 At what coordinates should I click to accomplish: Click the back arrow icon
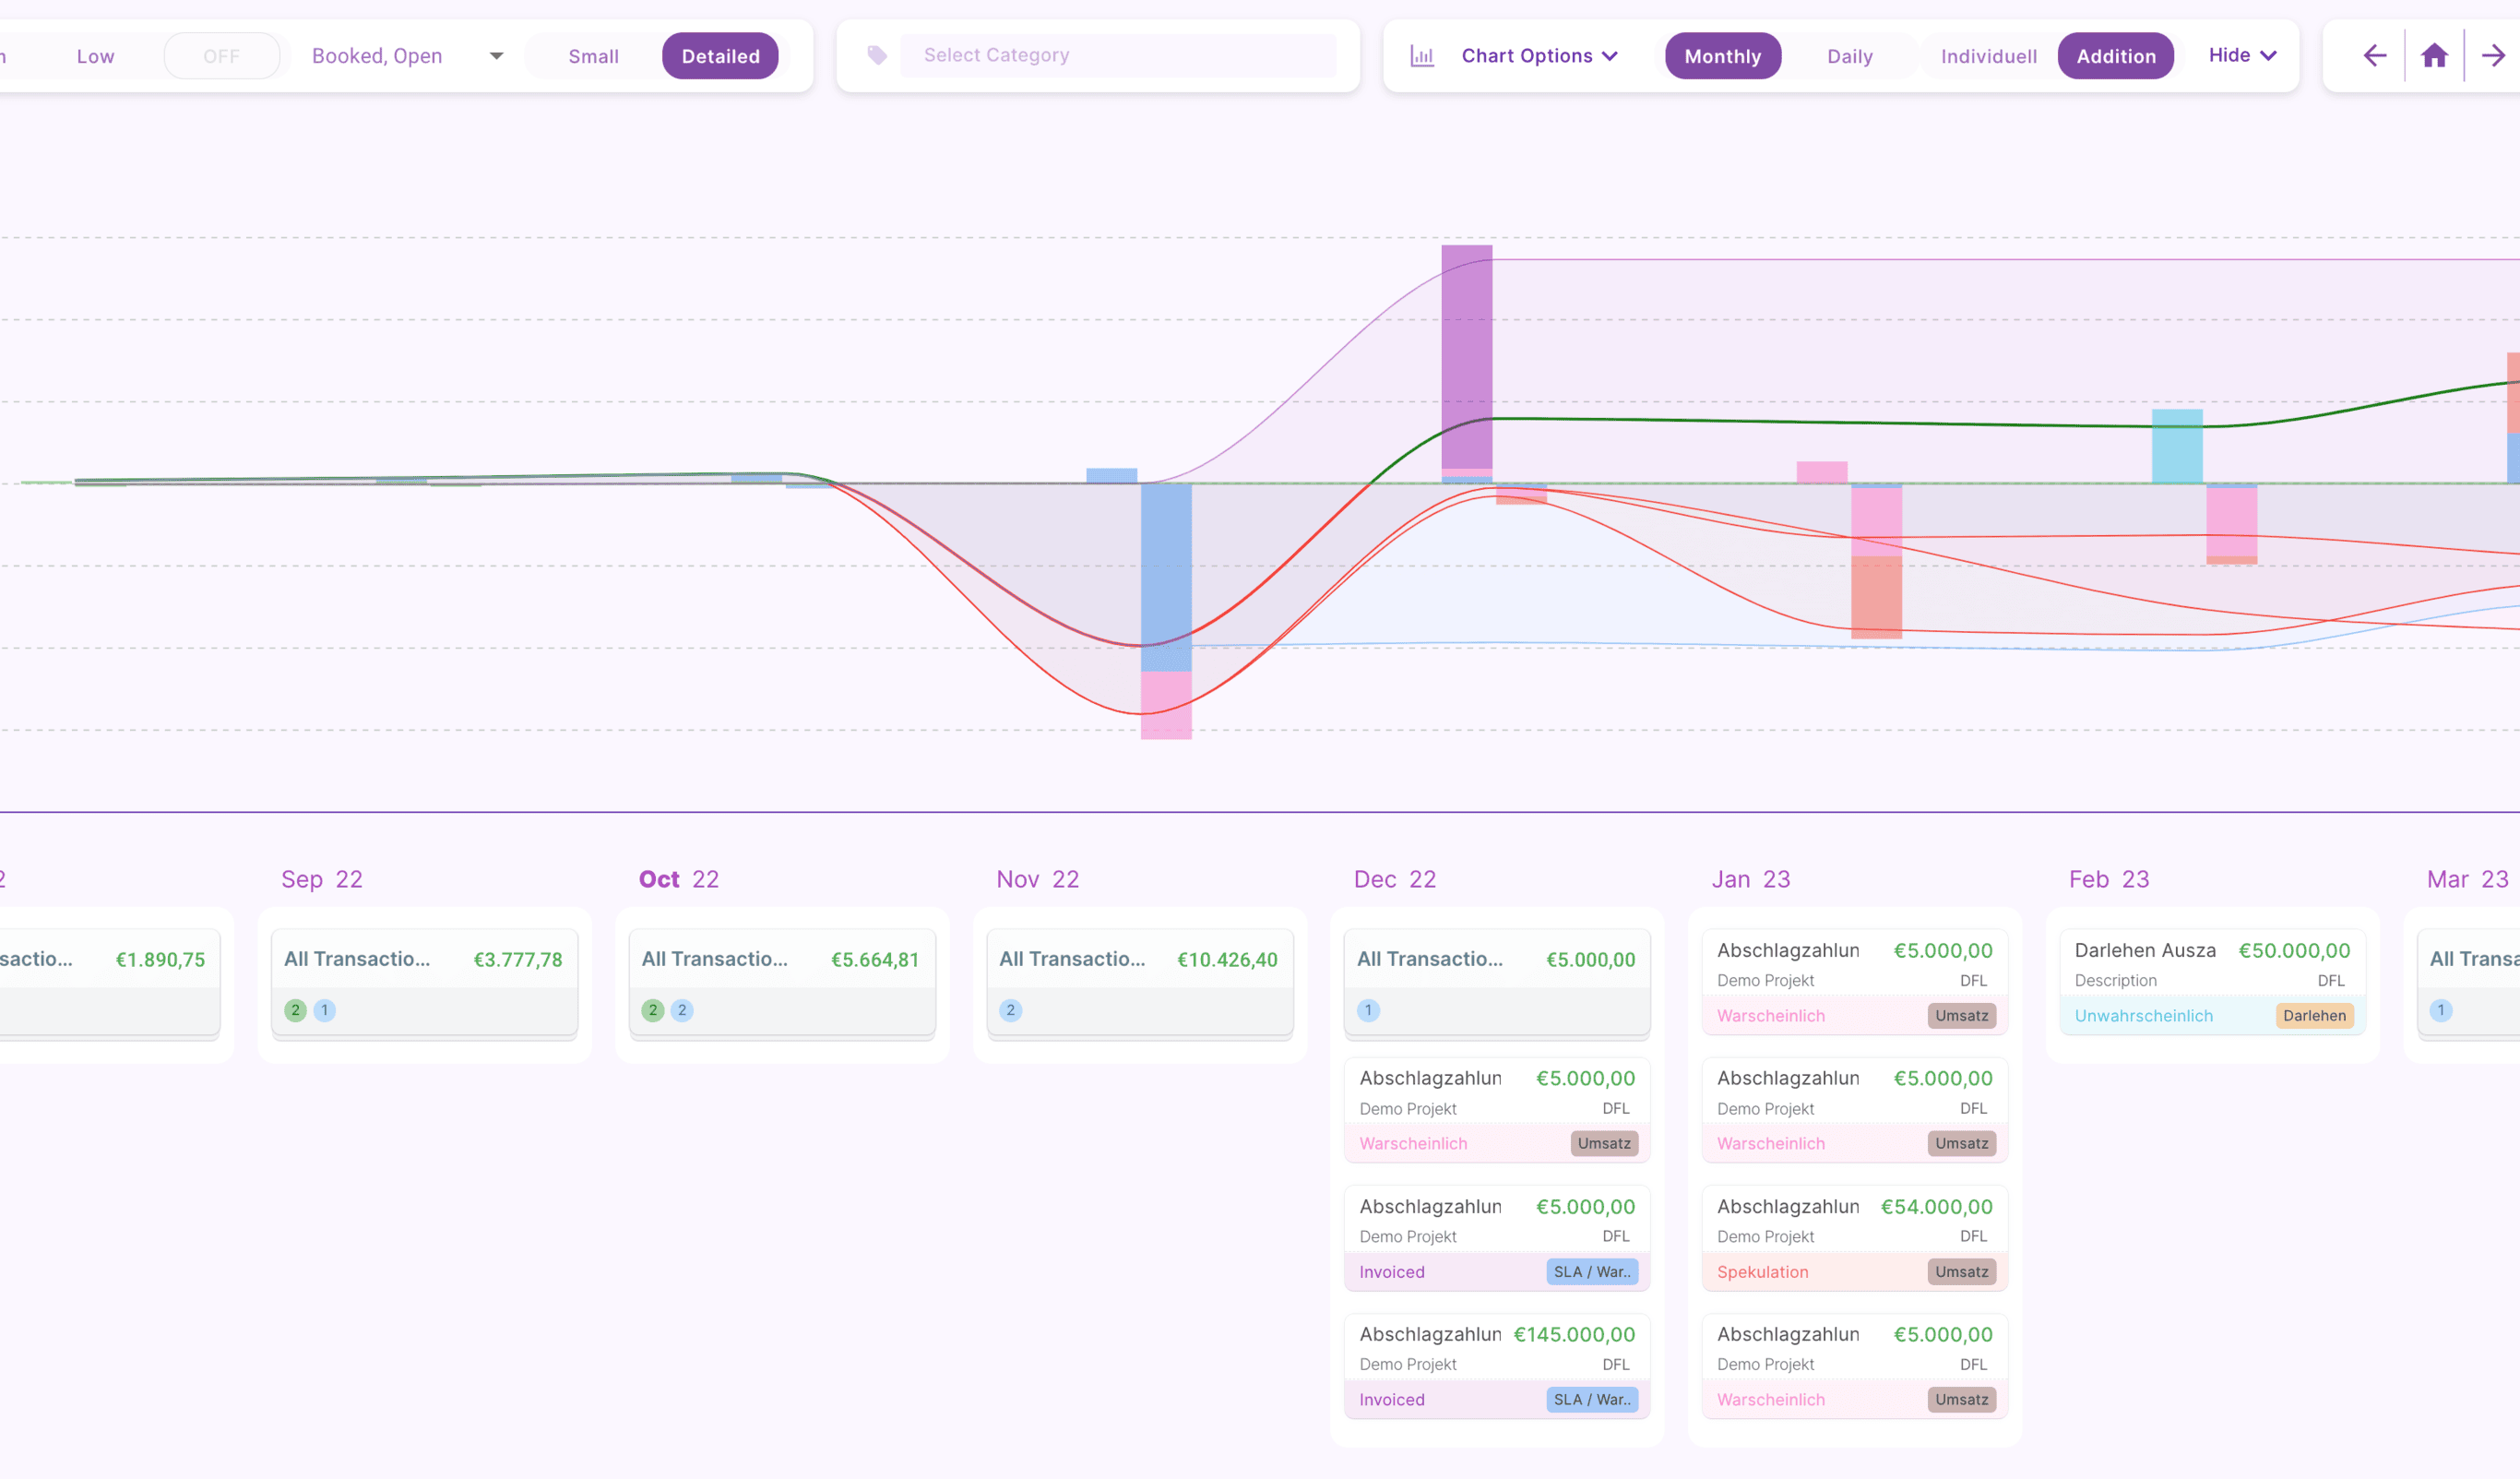click(x=2375, y=56)
